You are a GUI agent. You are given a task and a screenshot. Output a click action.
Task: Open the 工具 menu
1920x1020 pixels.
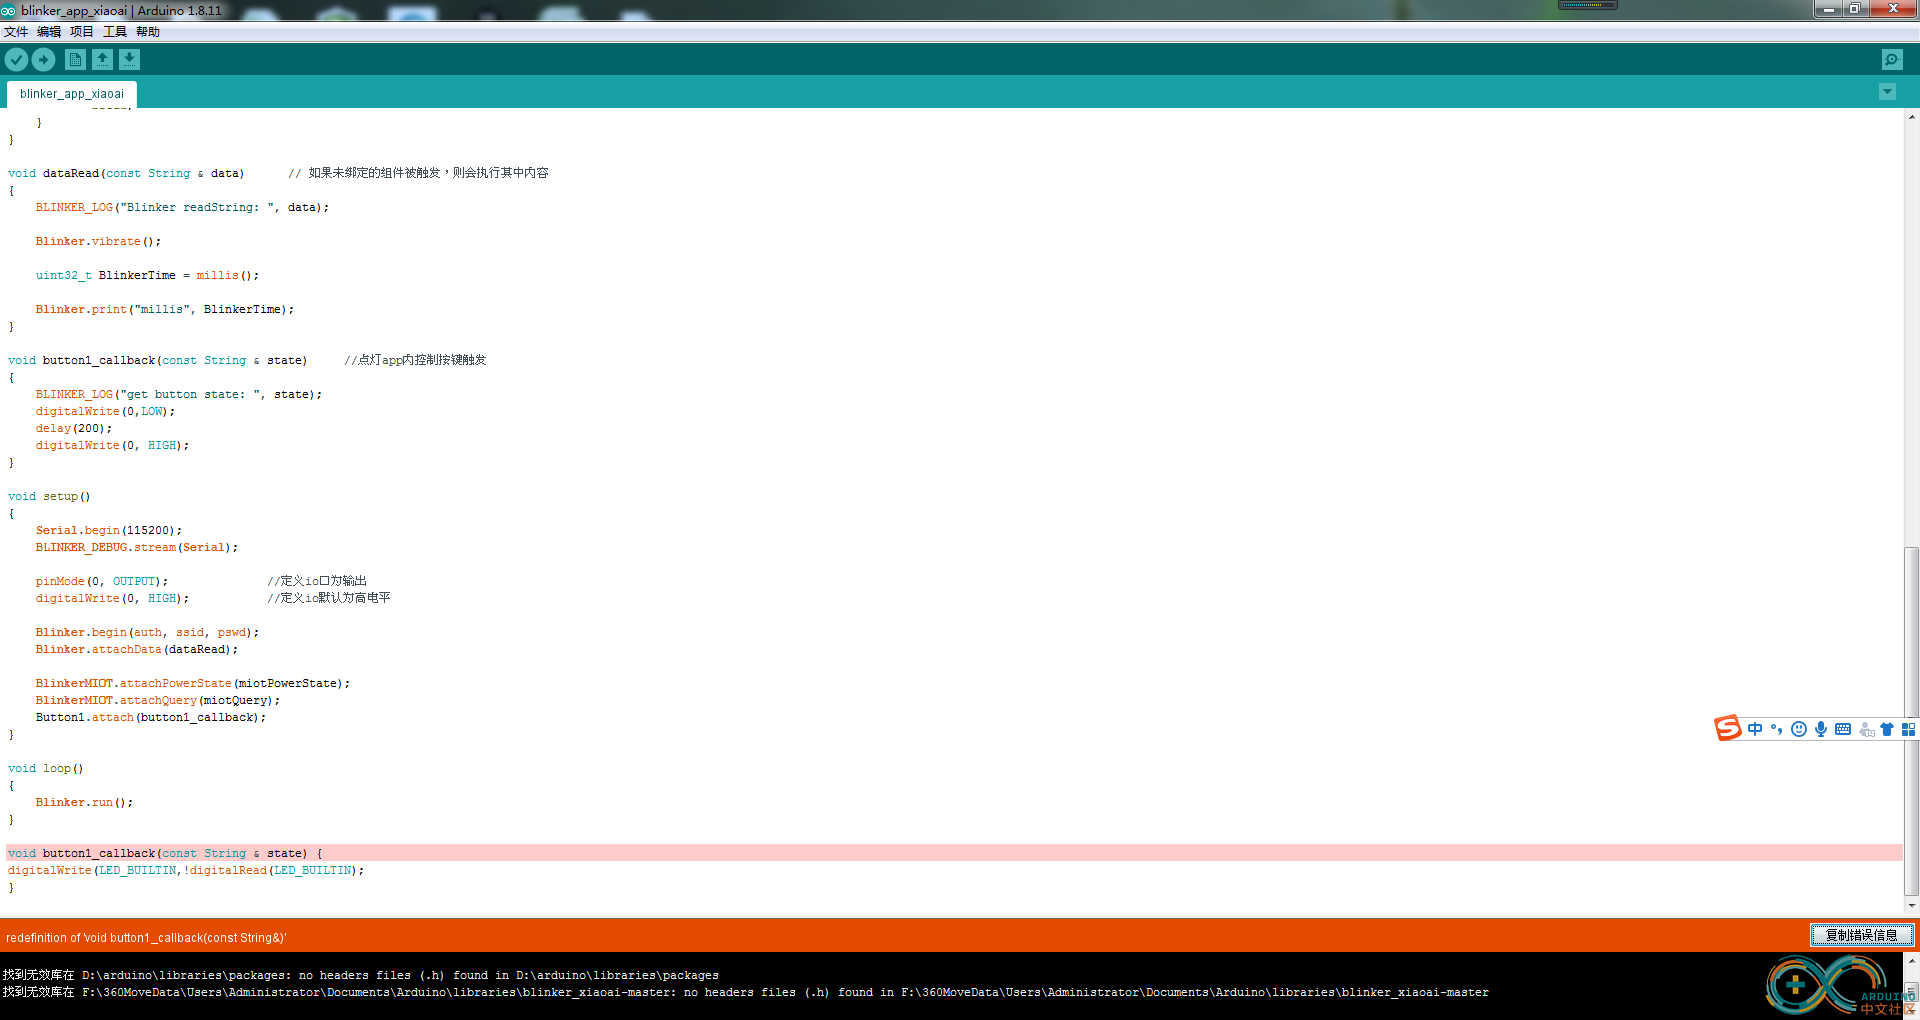pos(115,32)
